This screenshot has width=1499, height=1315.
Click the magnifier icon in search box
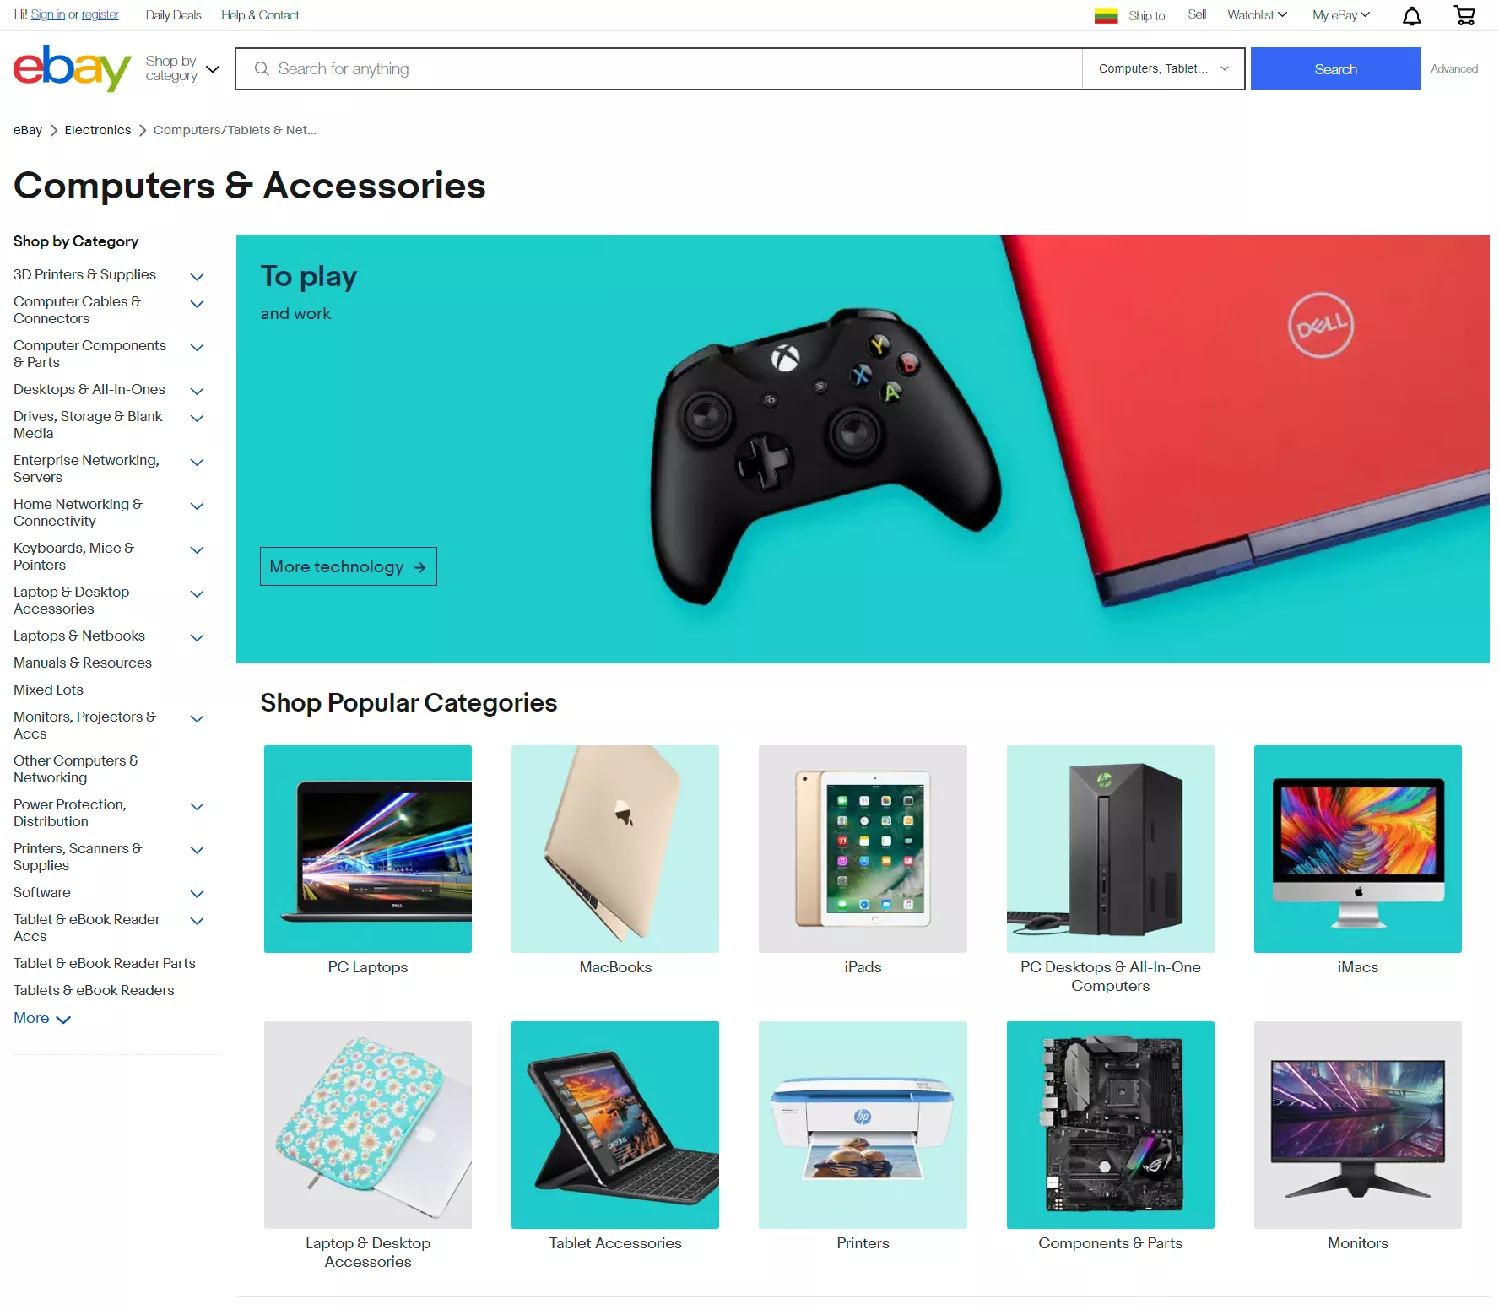tap(261, 69)
